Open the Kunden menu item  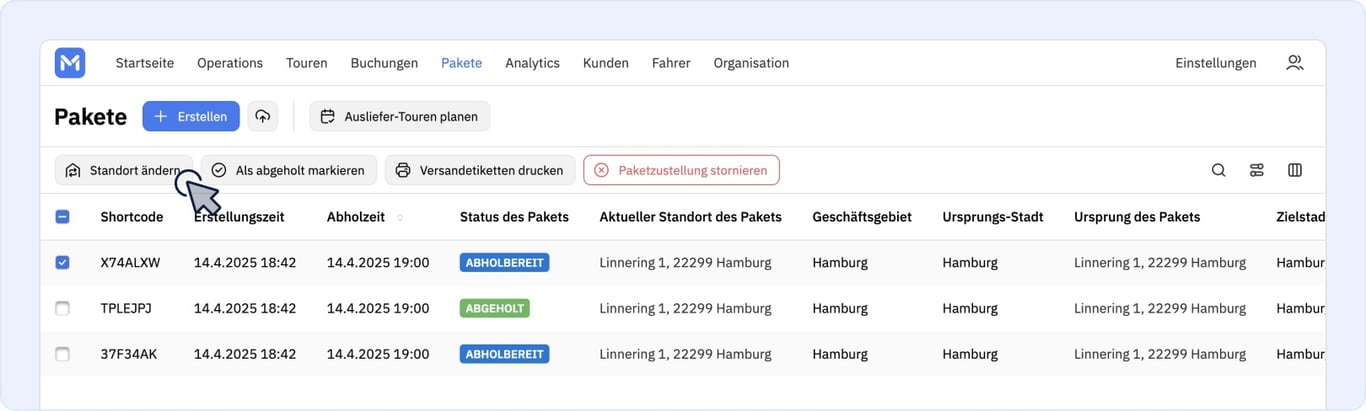606,63
